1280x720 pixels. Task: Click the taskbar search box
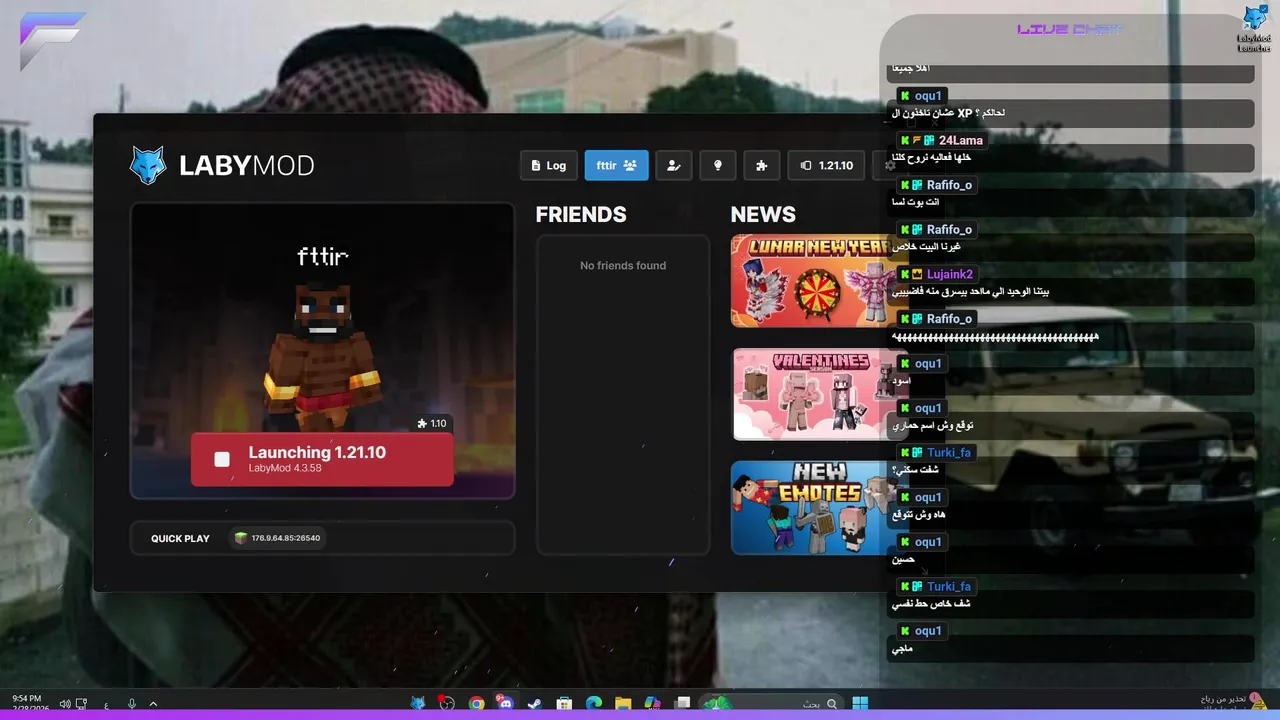770,703
